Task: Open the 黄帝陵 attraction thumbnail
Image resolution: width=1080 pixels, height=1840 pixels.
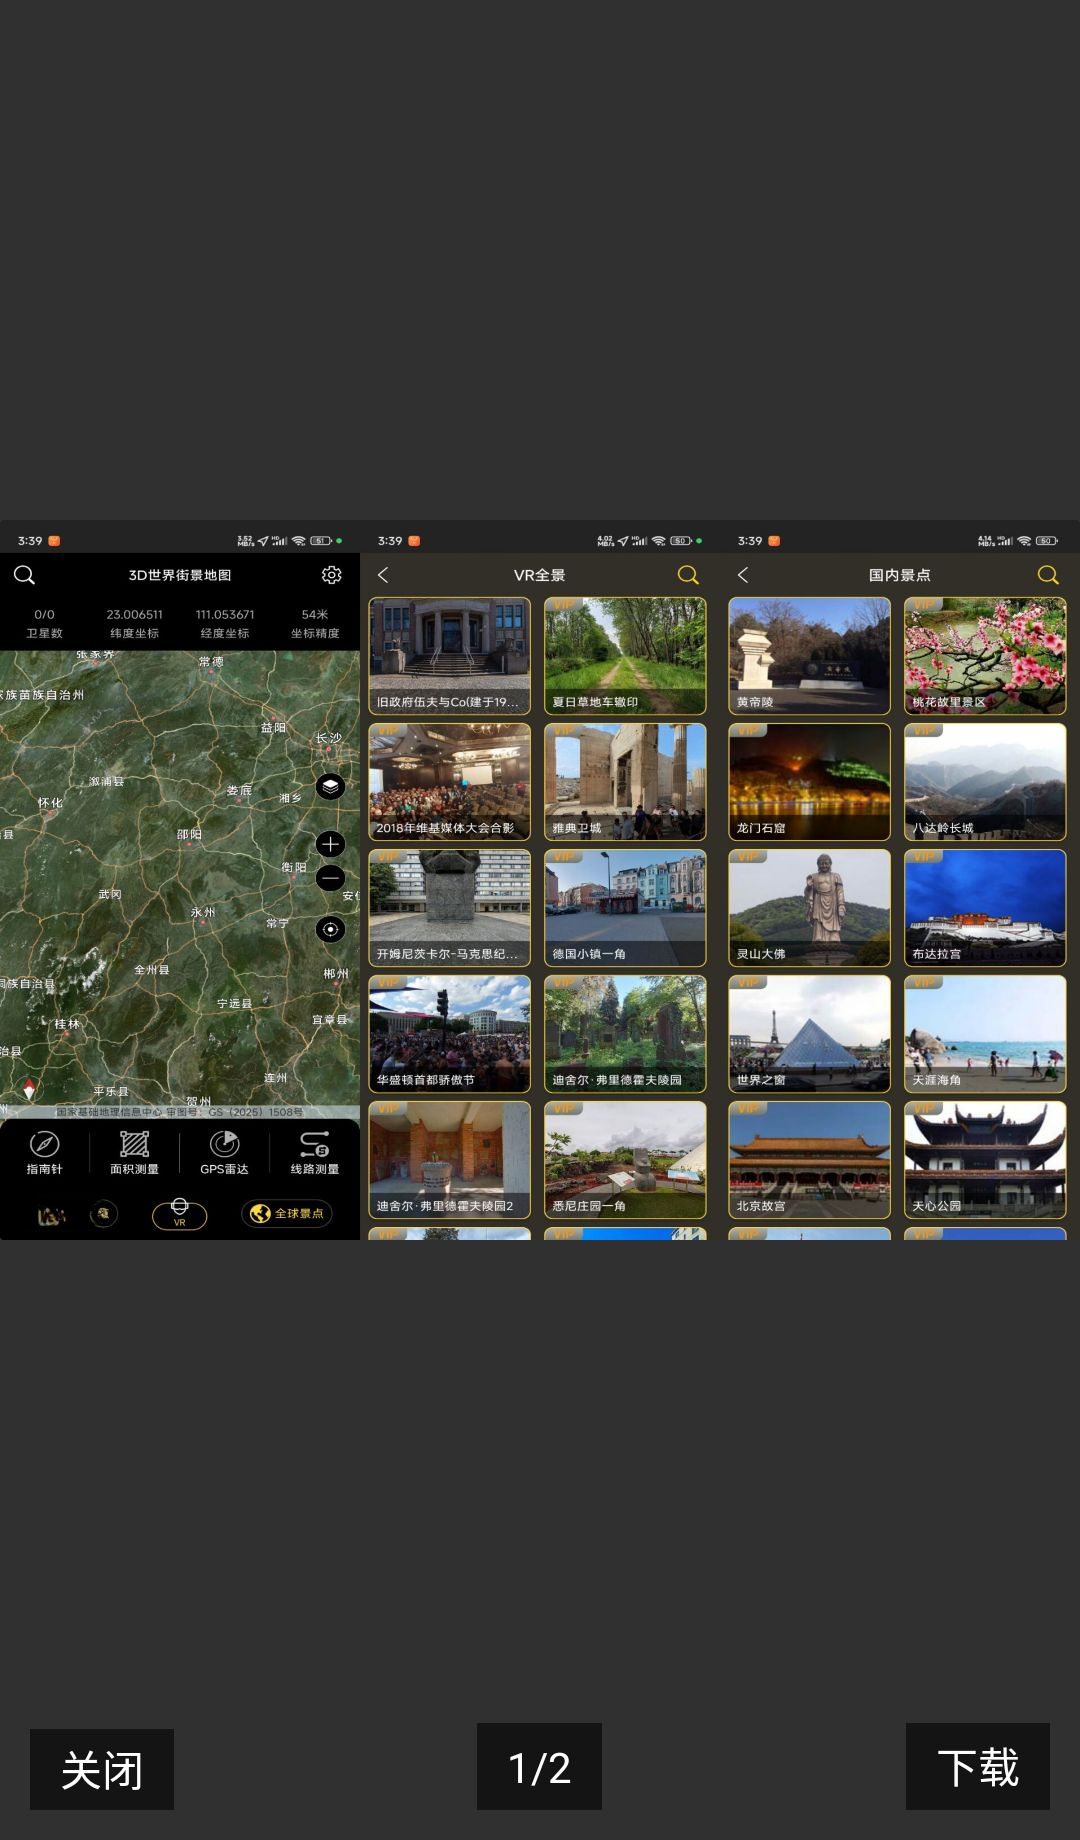Action: 810,656
